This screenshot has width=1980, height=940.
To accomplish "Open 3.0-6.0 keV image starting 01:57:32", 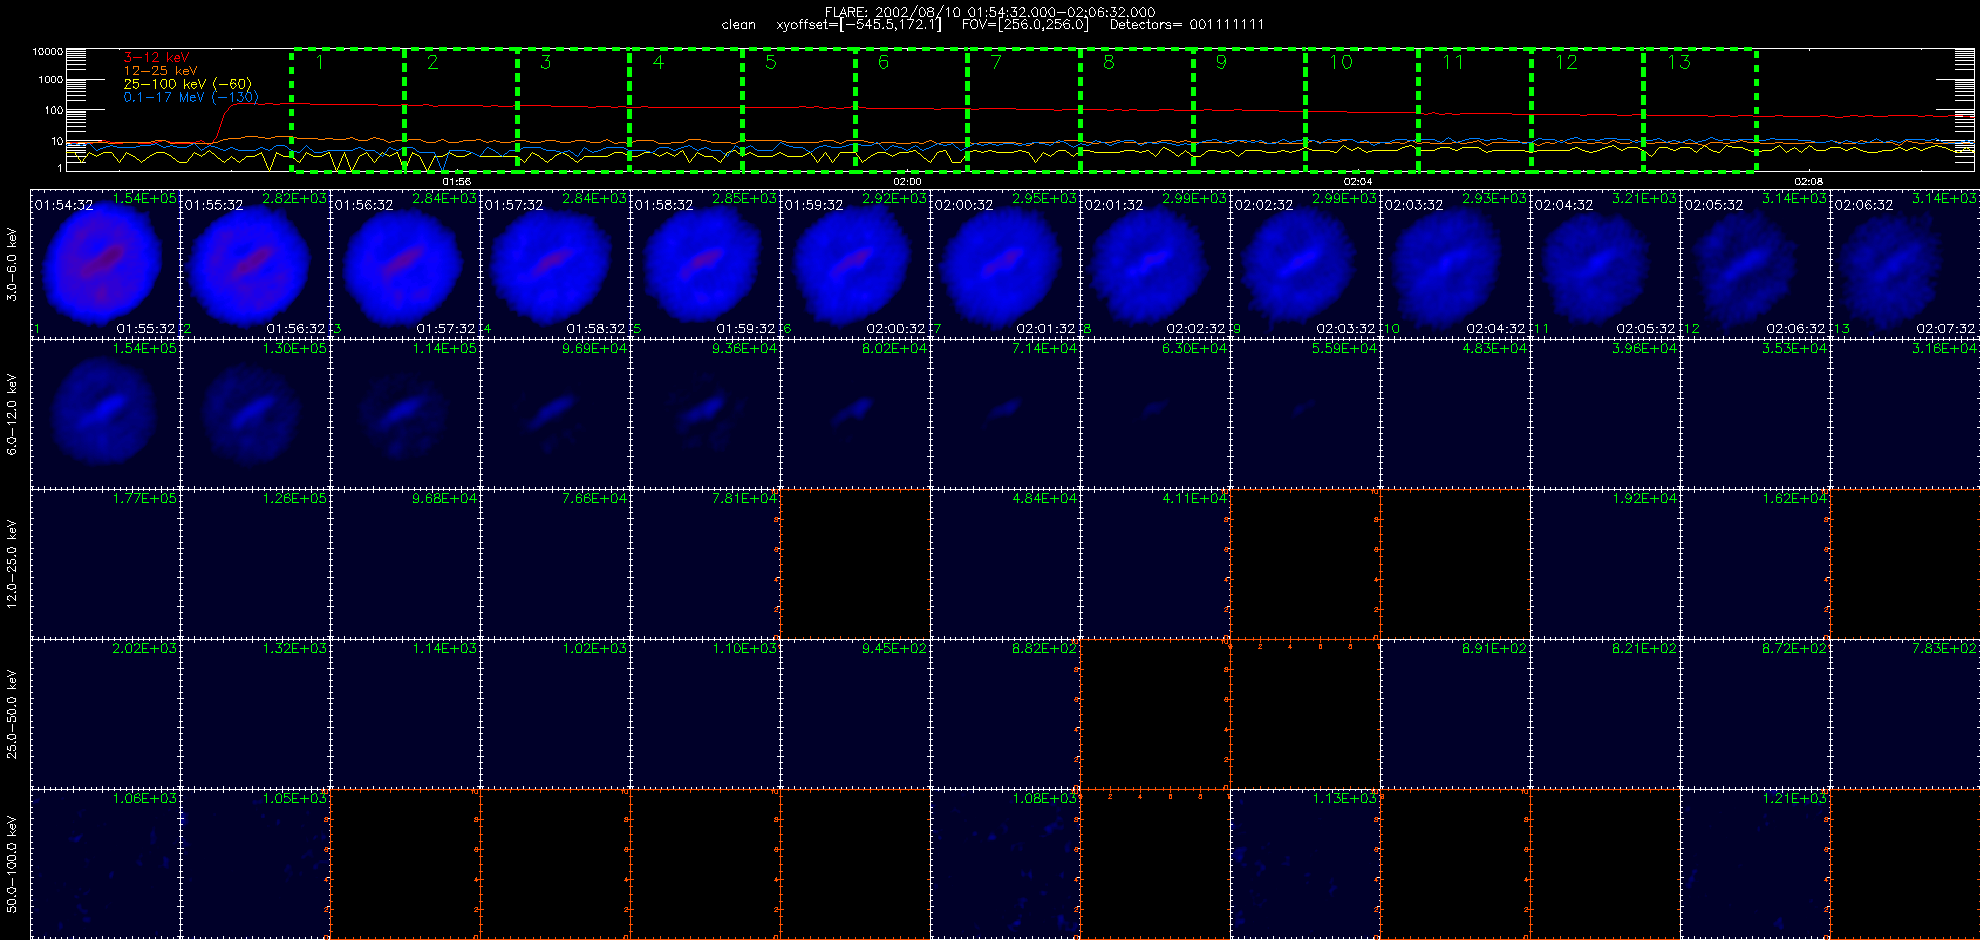I will tap(555, 264).
